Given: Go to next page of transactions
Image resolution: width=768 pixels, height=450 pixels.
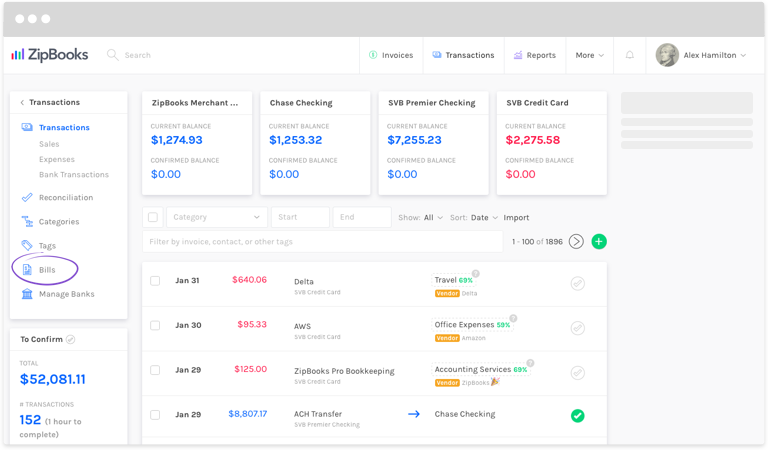Looking at the screenshot, I should pyautogui.click(x=576, y=241).
